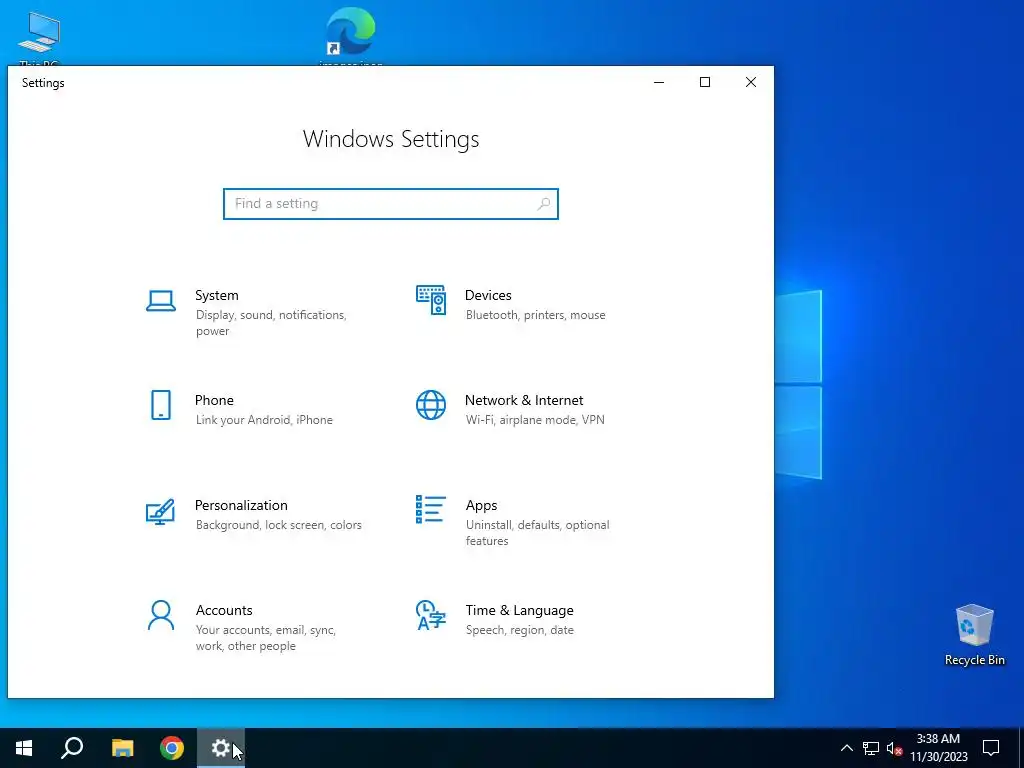Focus the Find a setting search box
The height and width of the screenshot is (768, 1024).
tap(391, 204)
